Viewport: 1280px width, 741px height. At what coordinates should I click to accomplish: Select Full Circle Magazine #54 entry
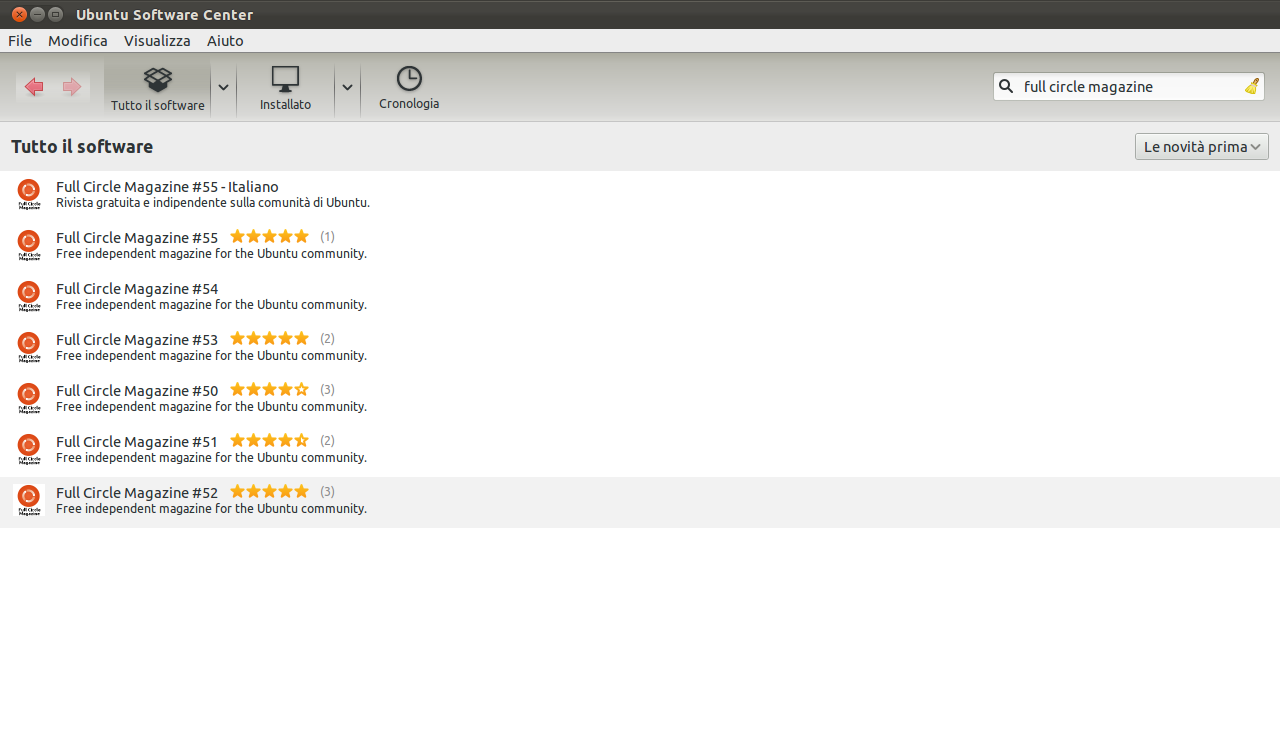click(x=640, y=297)
